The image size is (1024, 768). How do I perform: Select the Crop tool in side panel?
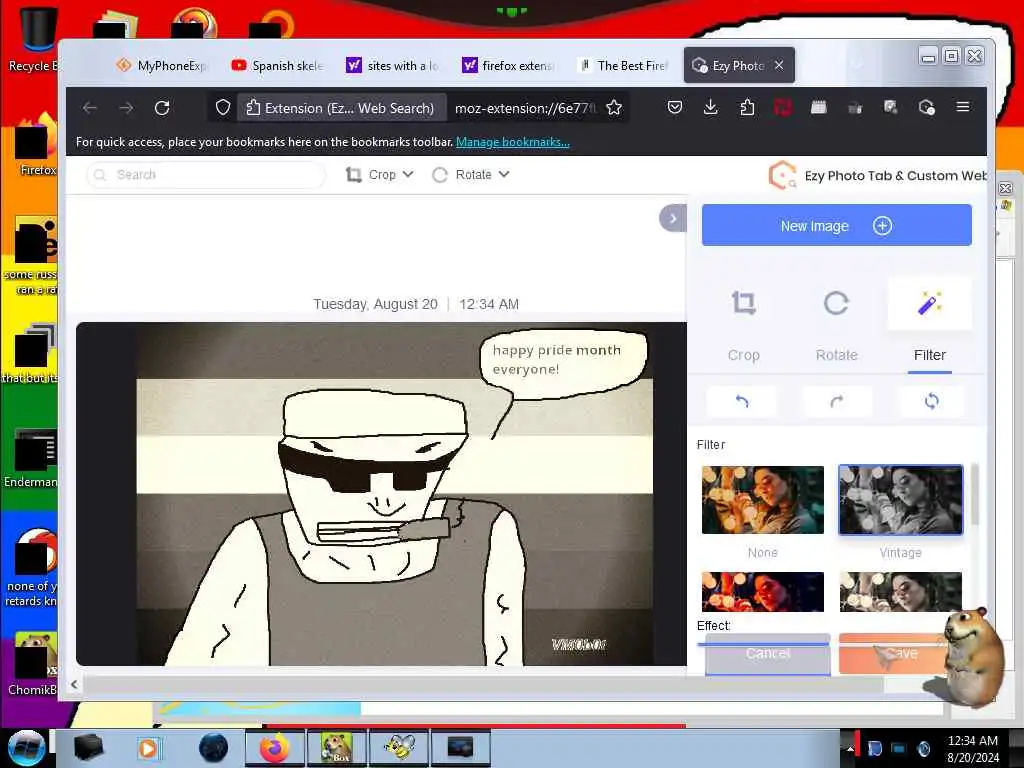(x=743, y=326)
